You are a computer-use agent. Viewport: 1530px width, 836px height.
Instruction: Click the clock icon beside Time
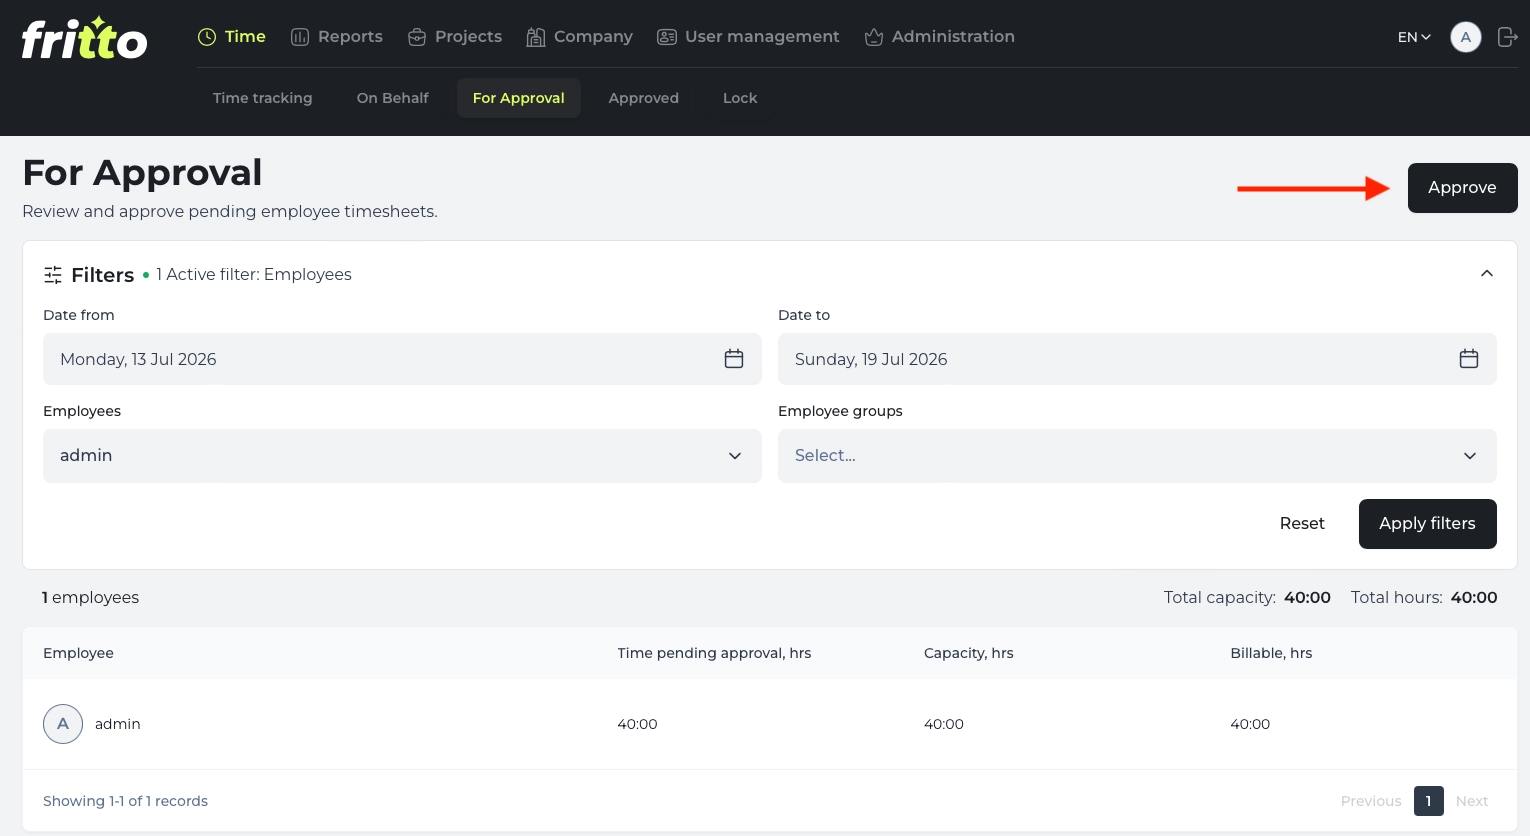207,37
